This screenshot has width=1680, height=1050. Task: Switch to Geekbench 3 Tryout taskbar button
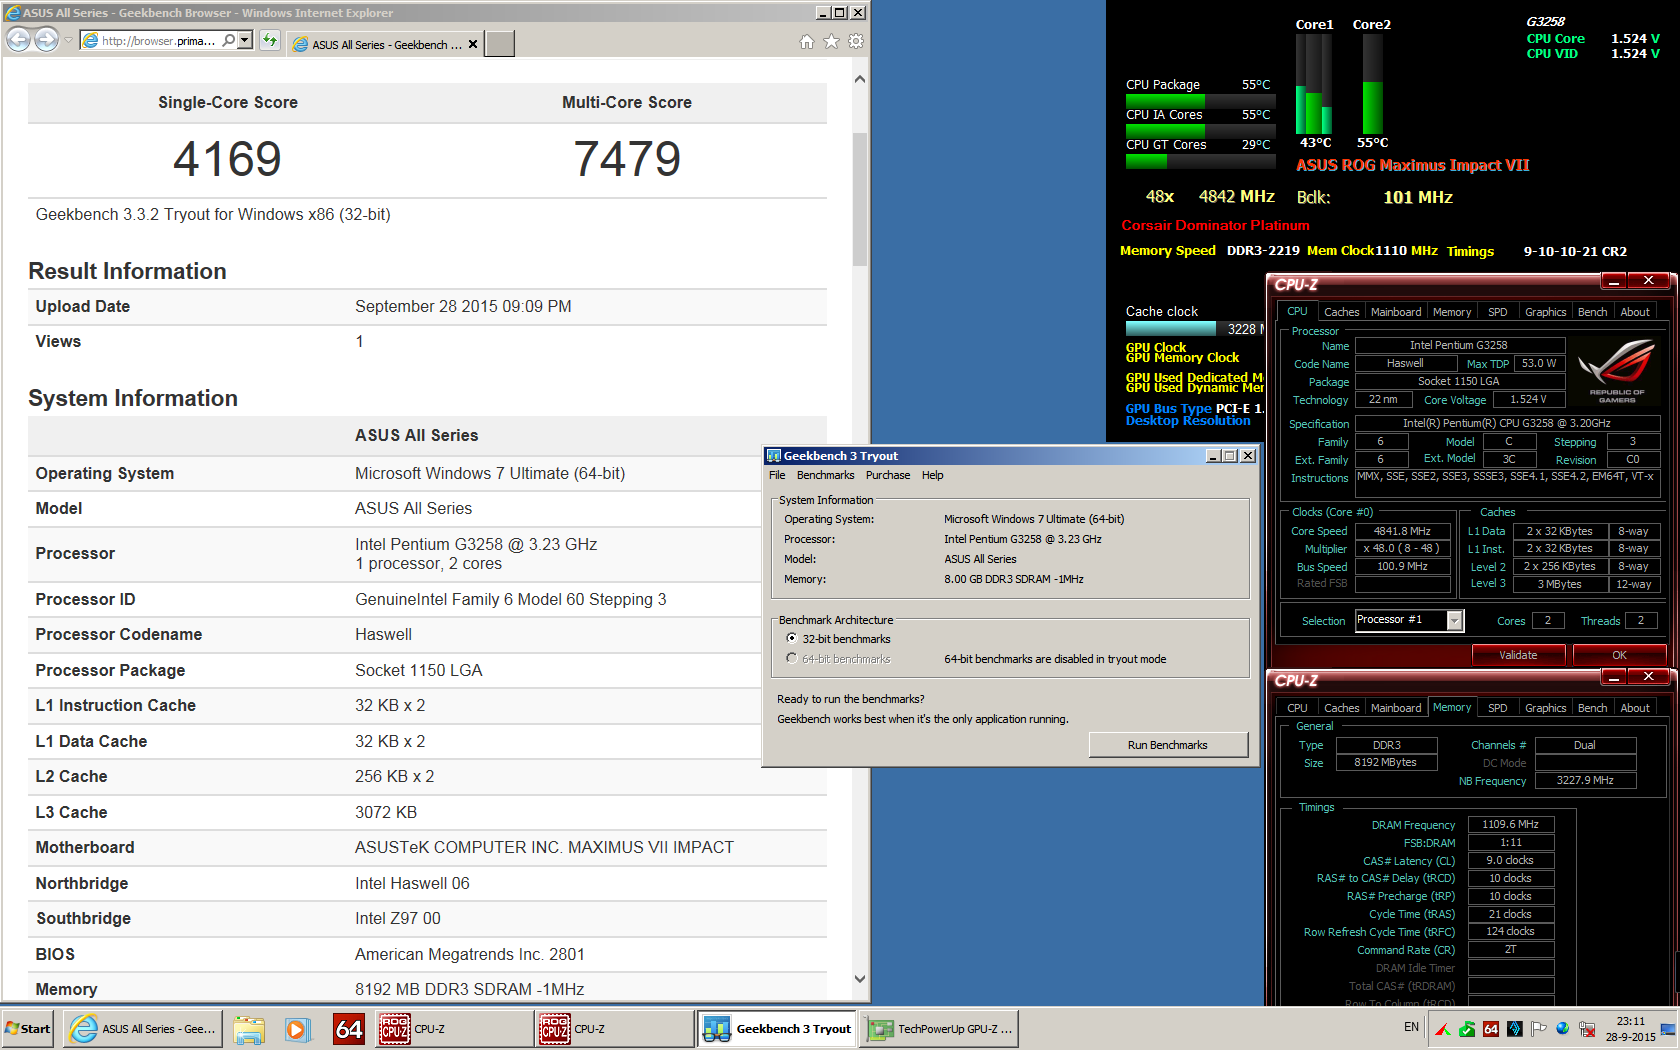[x=777, y=1029]
